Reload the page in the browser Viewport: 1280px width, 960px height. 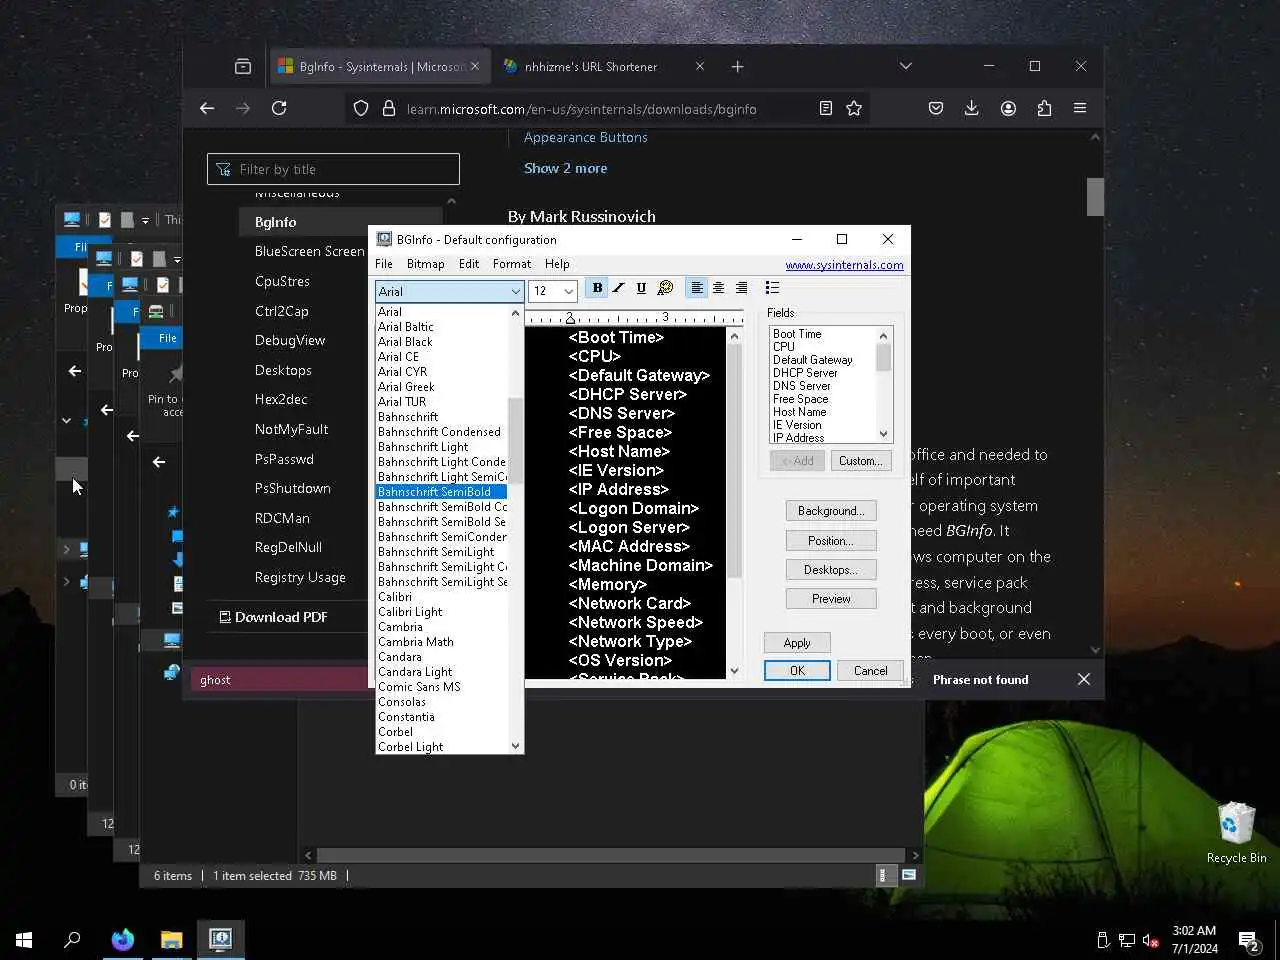[279, 108]
